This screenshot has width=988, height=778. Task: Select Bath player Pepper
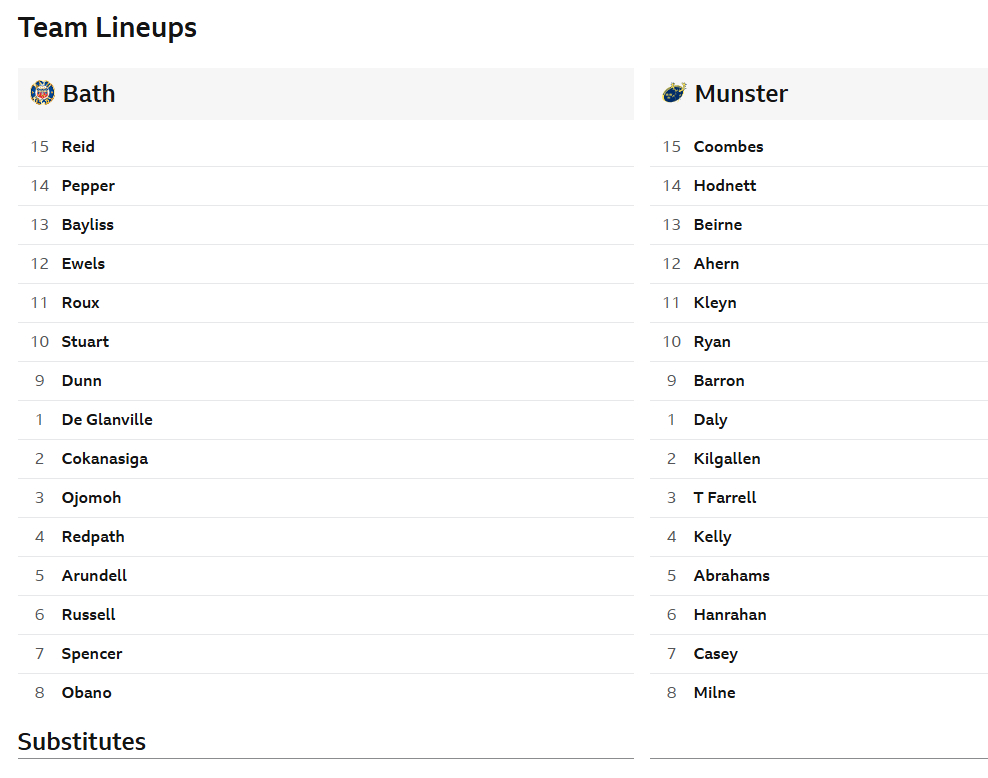[88, 186]
